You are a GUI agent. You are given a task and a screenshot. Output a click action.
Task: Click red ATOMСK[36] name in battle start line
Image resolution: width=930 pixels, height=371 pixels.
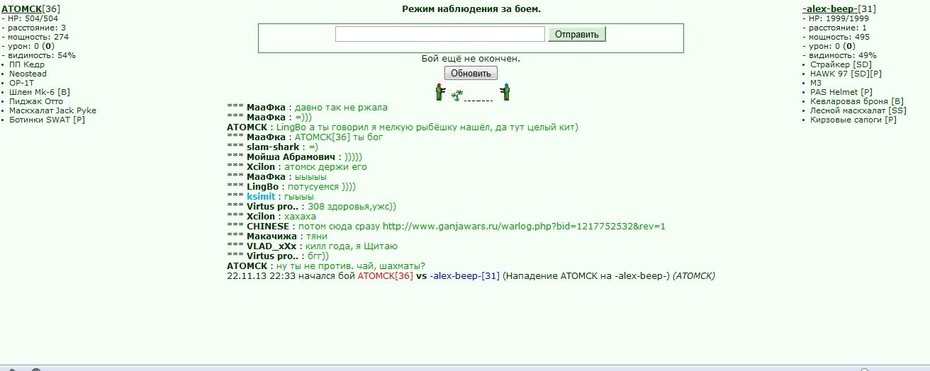[x=385, y=276]
